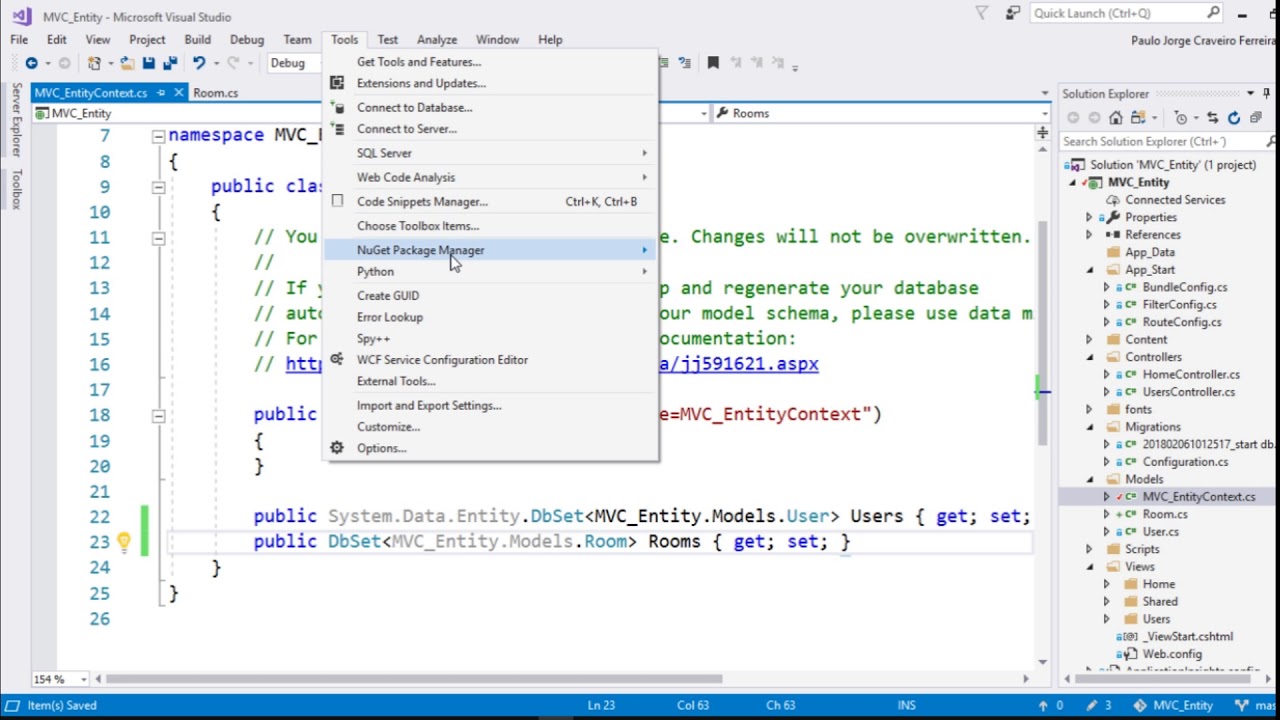This screenshot has width=1280, height=720.
Task: Open the Debug configuration dropdown
Action: coord(293,63)
